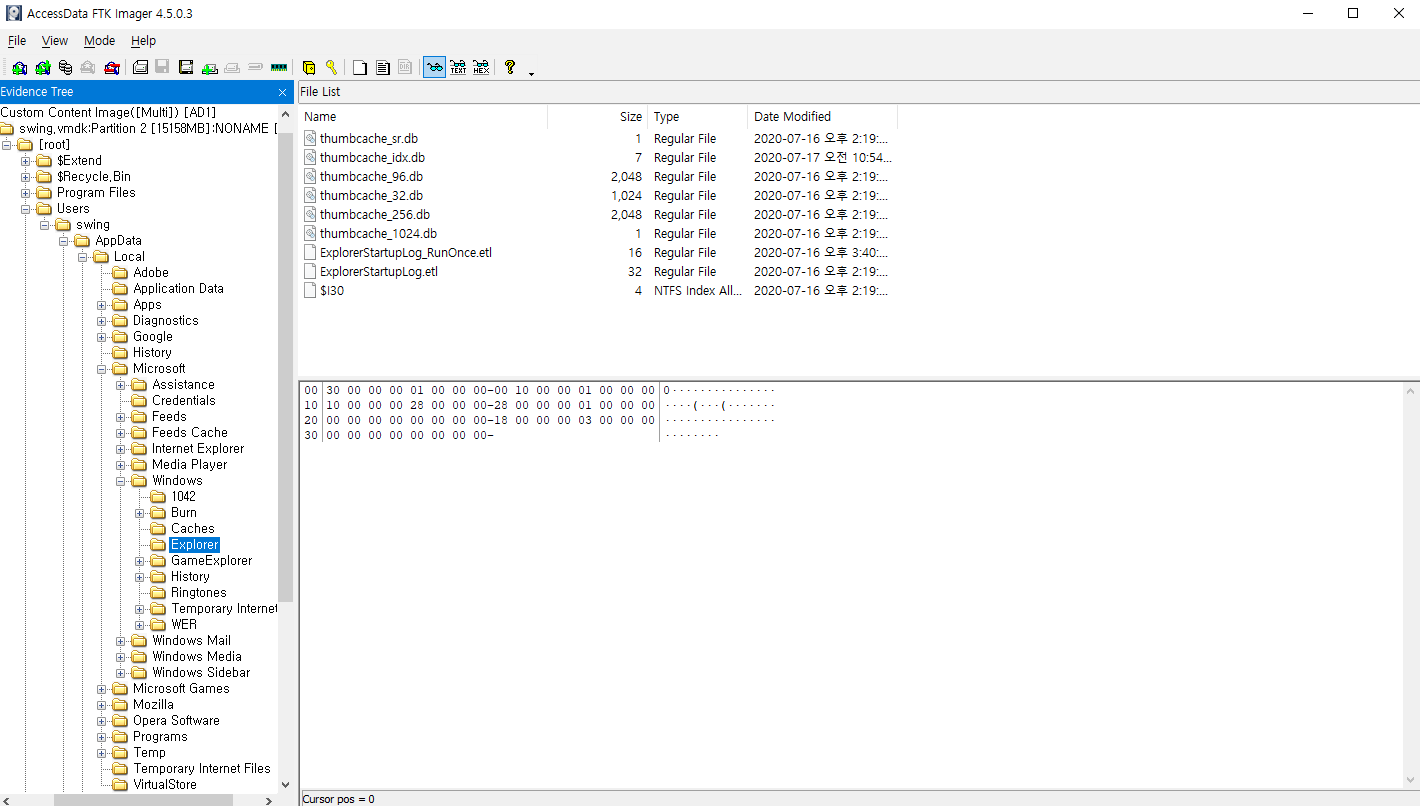Click Add to Custom Content Image icon
The height and width of the screenshot is (806, 1420).
click(x=209, y=67)
